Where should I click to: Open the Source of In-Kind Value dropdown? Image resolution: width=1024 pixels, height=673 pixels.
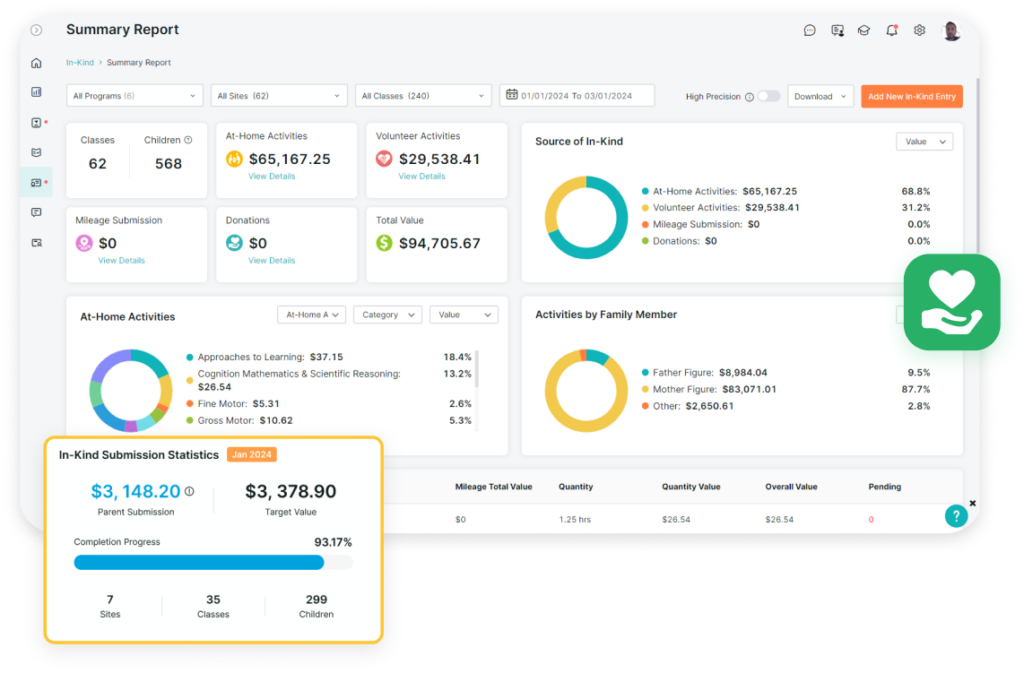click(924, 142)
